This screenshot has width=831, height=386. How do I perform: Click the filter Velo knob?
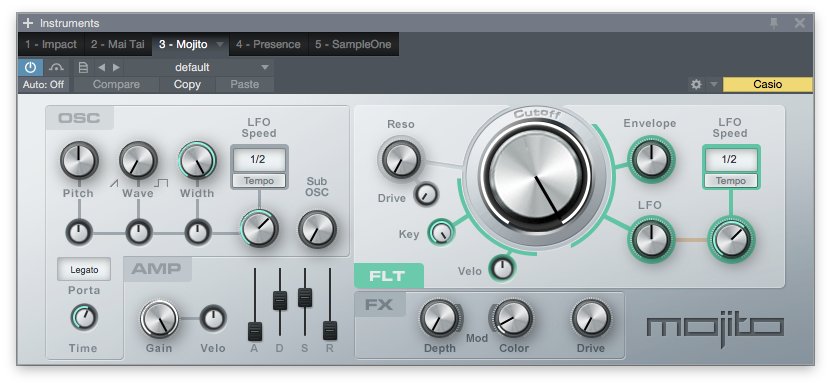(501, 268)
